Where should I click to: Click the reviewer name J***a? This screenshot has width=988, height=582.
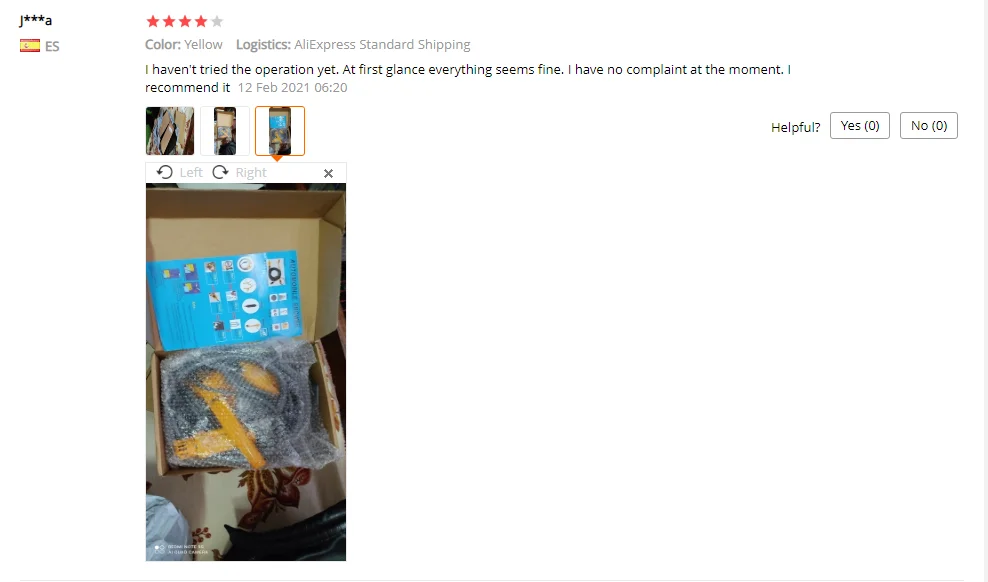click(35, 20)
